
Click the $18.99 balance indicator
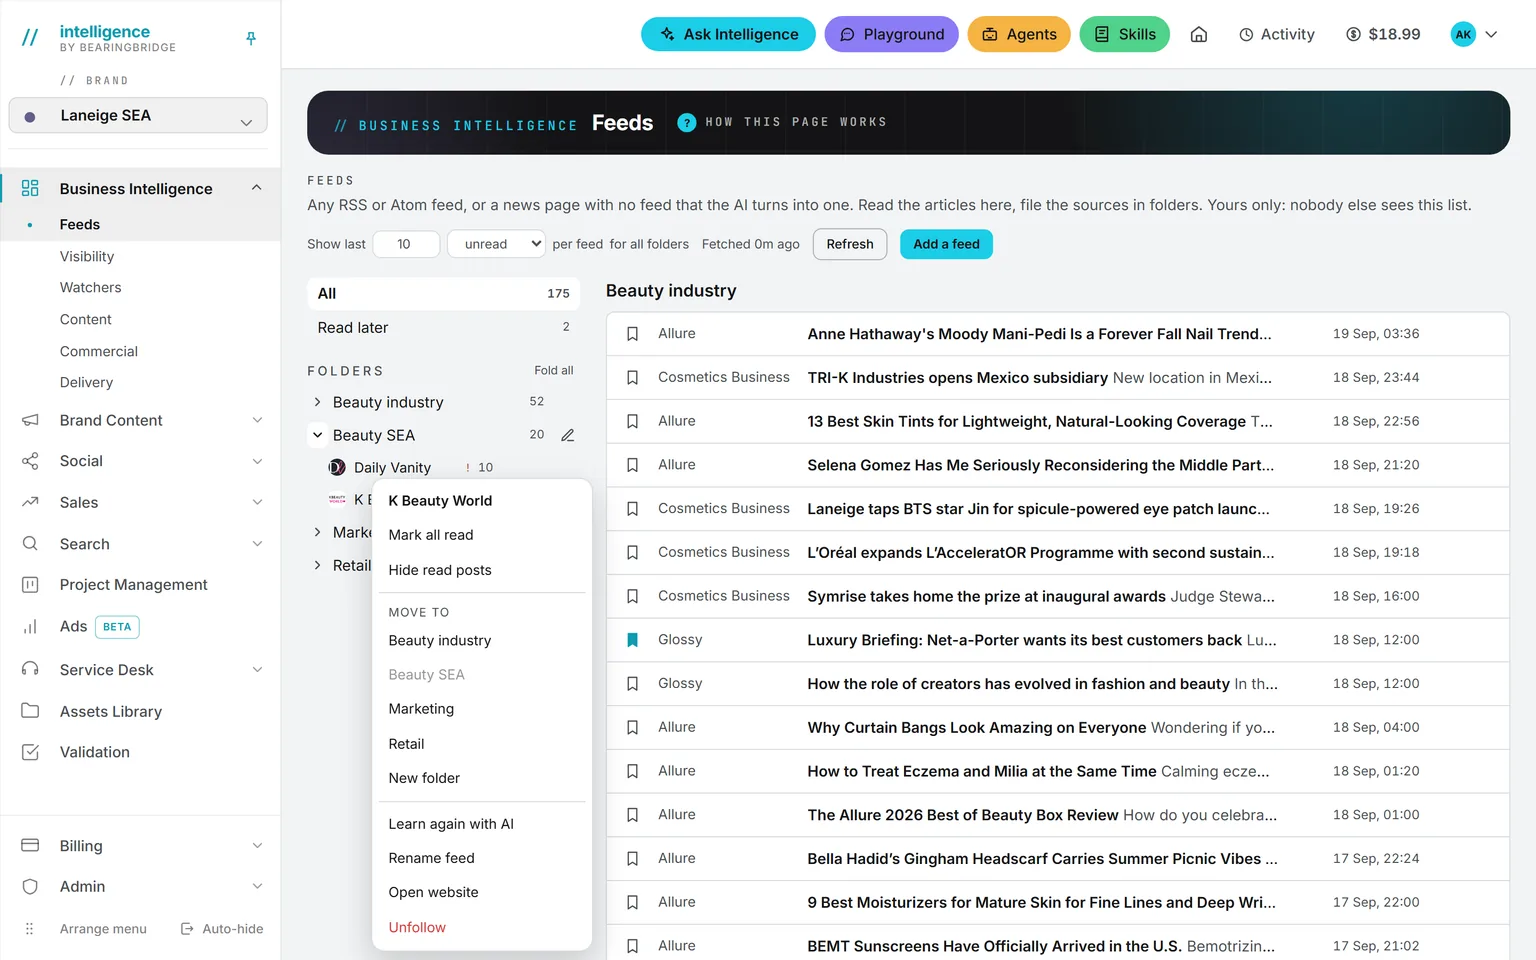(x=1383, y=34)
